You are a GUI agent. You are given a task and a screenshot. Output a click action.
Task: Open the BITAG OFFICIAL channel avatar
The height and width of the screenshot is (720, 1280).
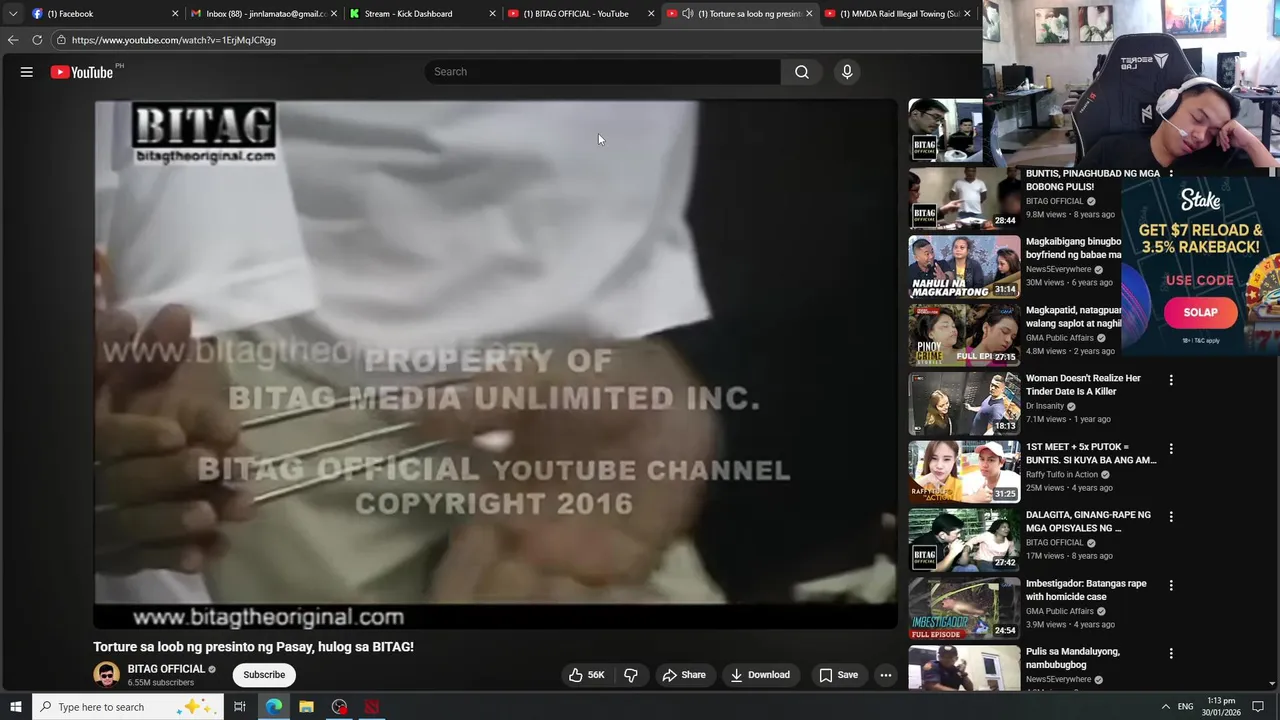click(x=106, y=675)
